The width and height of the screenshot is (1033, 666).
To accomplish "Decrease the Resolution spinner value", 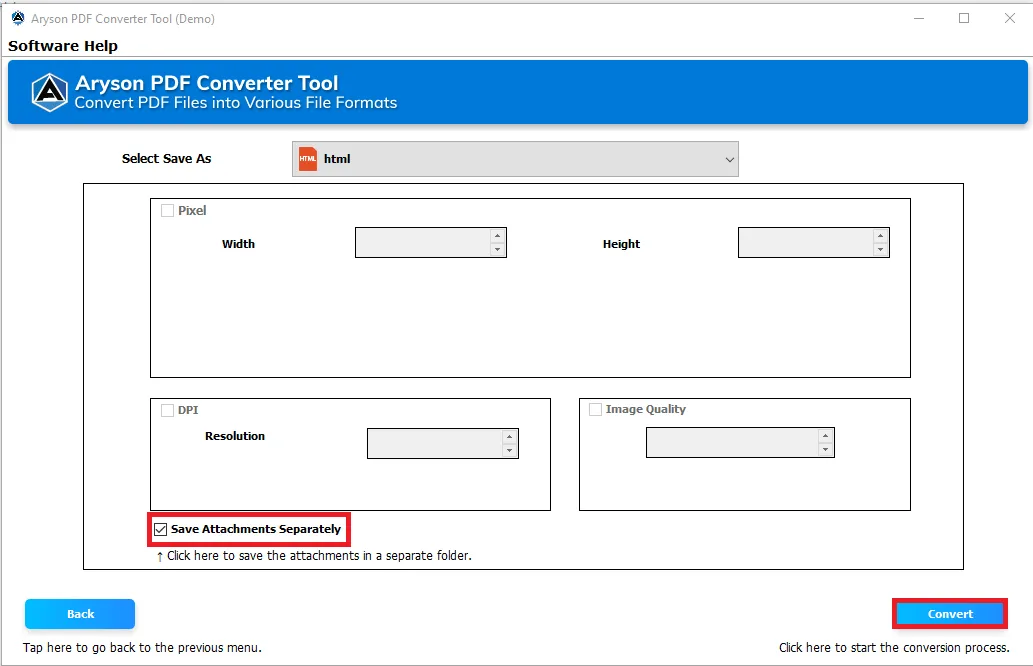I will coord(509,451).
